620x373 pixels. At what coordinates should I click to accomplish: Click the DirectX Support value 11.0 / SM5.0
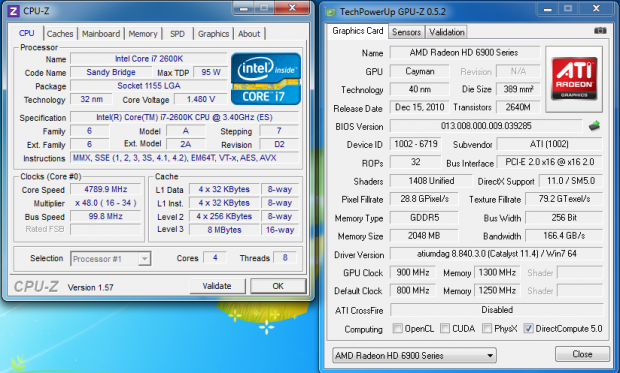[571, 181]
